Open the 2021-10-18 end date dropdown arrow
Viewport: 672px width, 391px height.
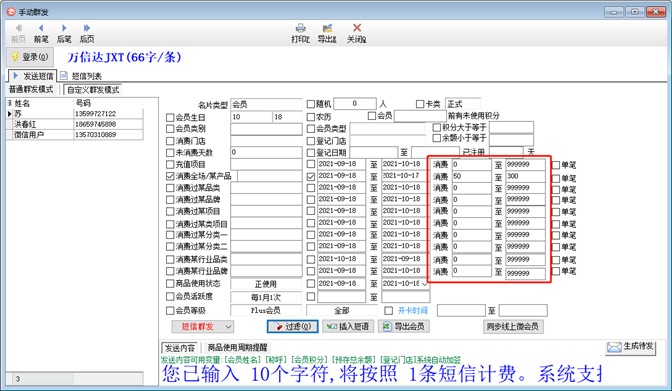pyautogui.click(x=425, y=284)
